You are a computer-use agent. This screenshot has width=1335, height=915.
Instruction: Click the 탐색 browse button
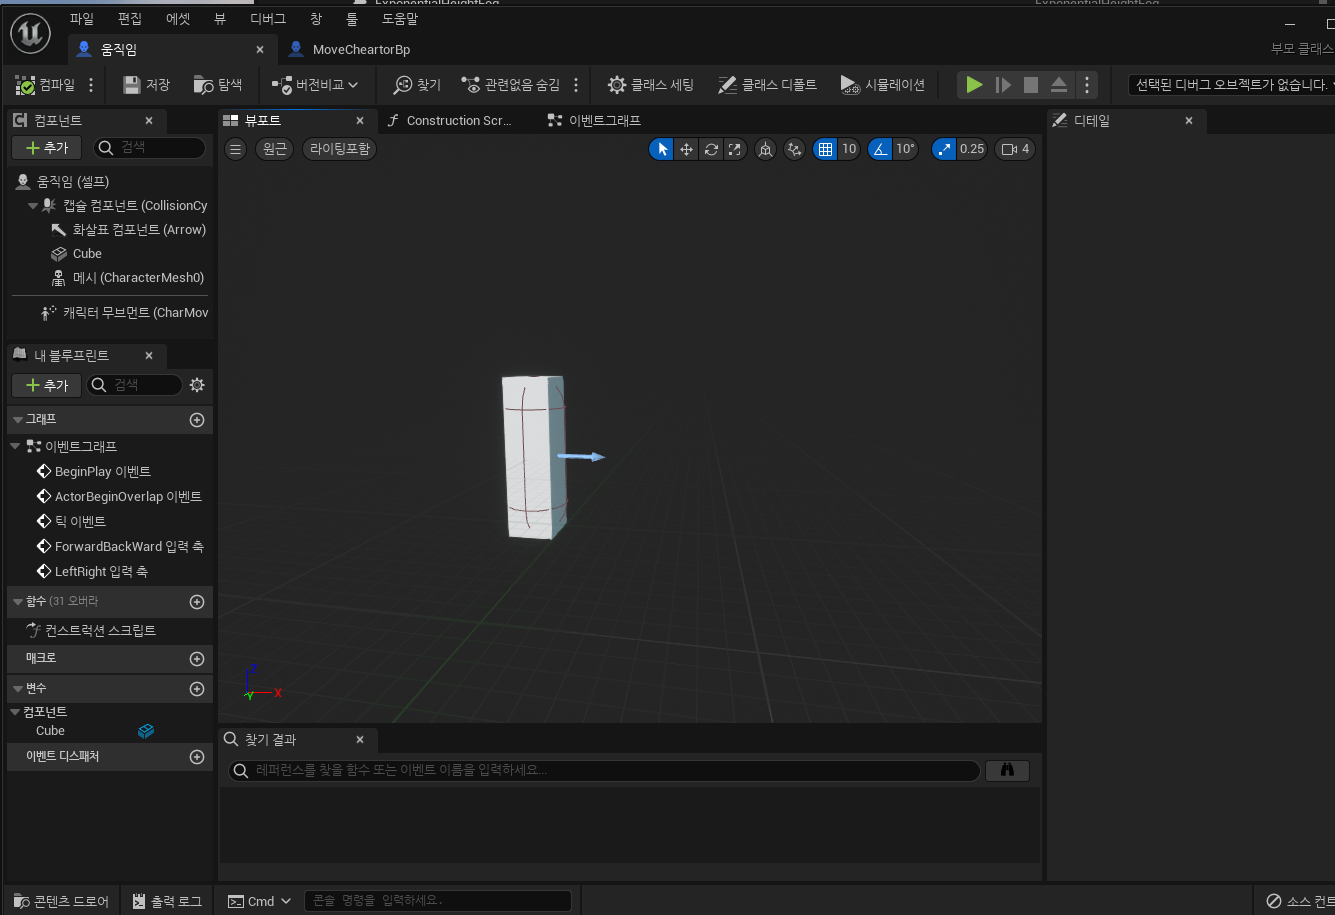point(218,85)
